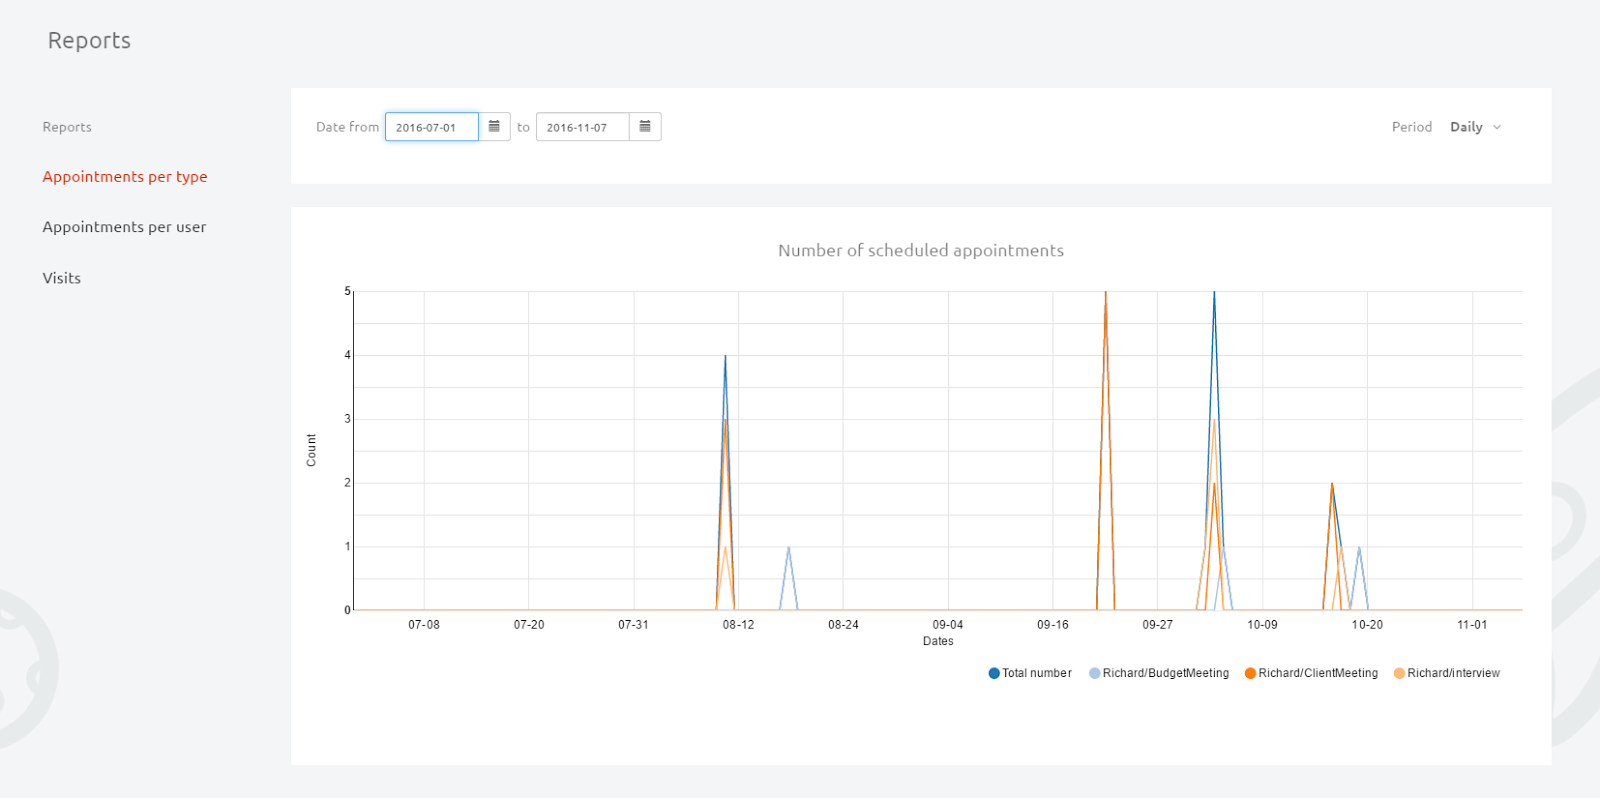Click the 08-12 date axis label
Viewport: 1600px width, 798px height.
click(738, 625)
